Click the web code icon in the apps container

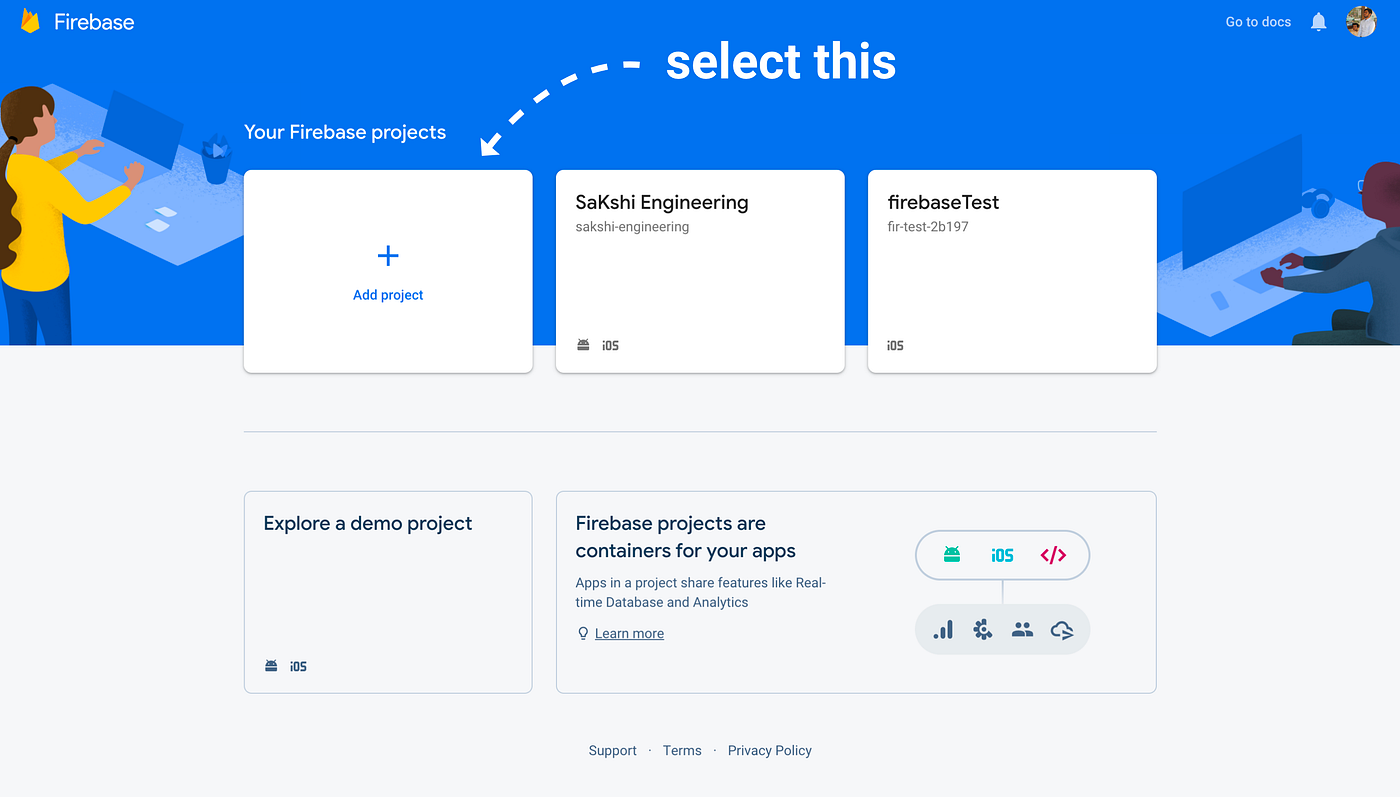tap(1052, 555)
